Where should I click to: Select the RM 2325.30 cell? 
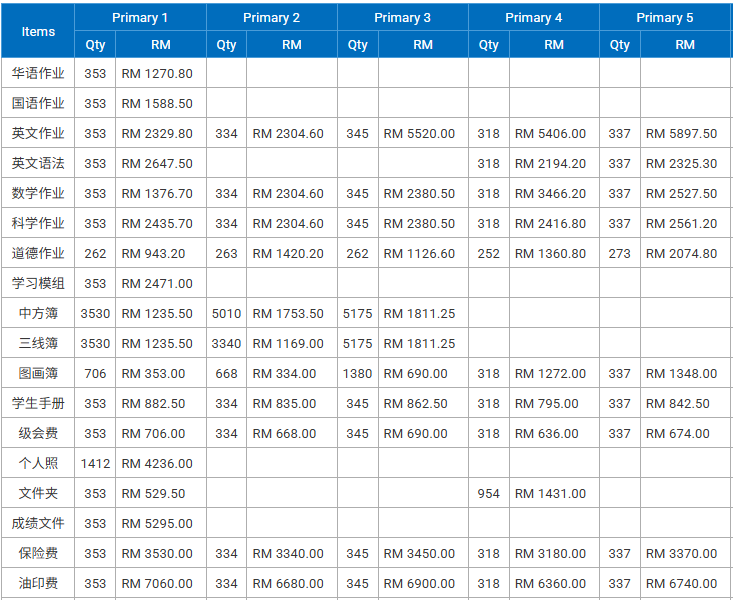(686, 163)
